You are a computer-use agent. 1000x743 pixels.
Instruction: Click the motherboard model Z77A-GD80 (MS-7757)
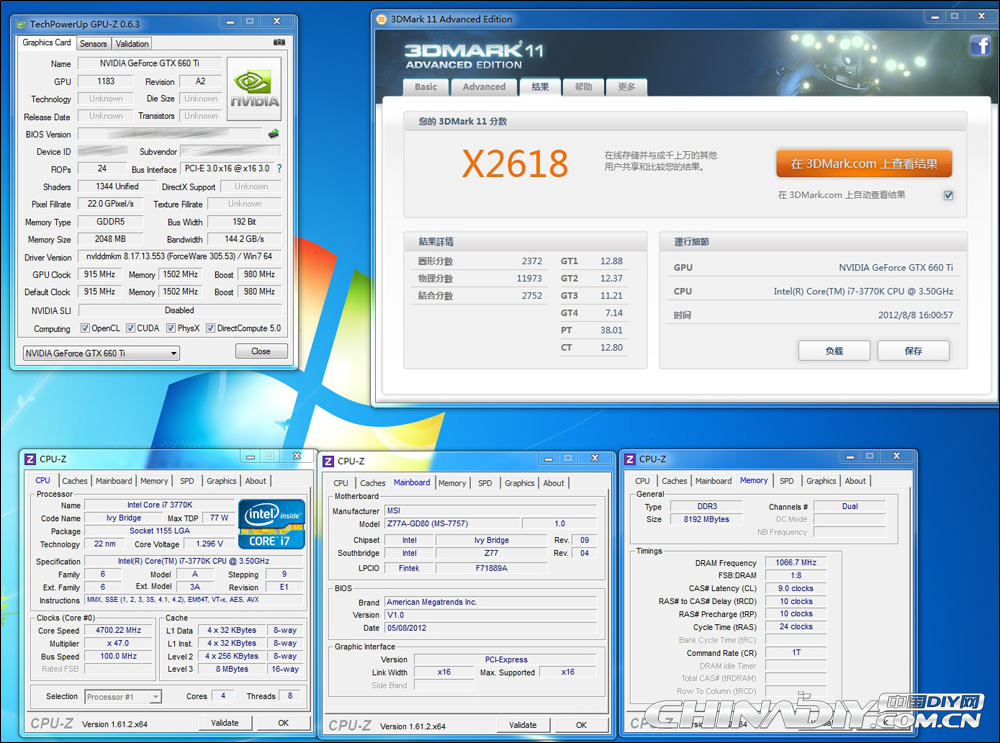(452, 524)
